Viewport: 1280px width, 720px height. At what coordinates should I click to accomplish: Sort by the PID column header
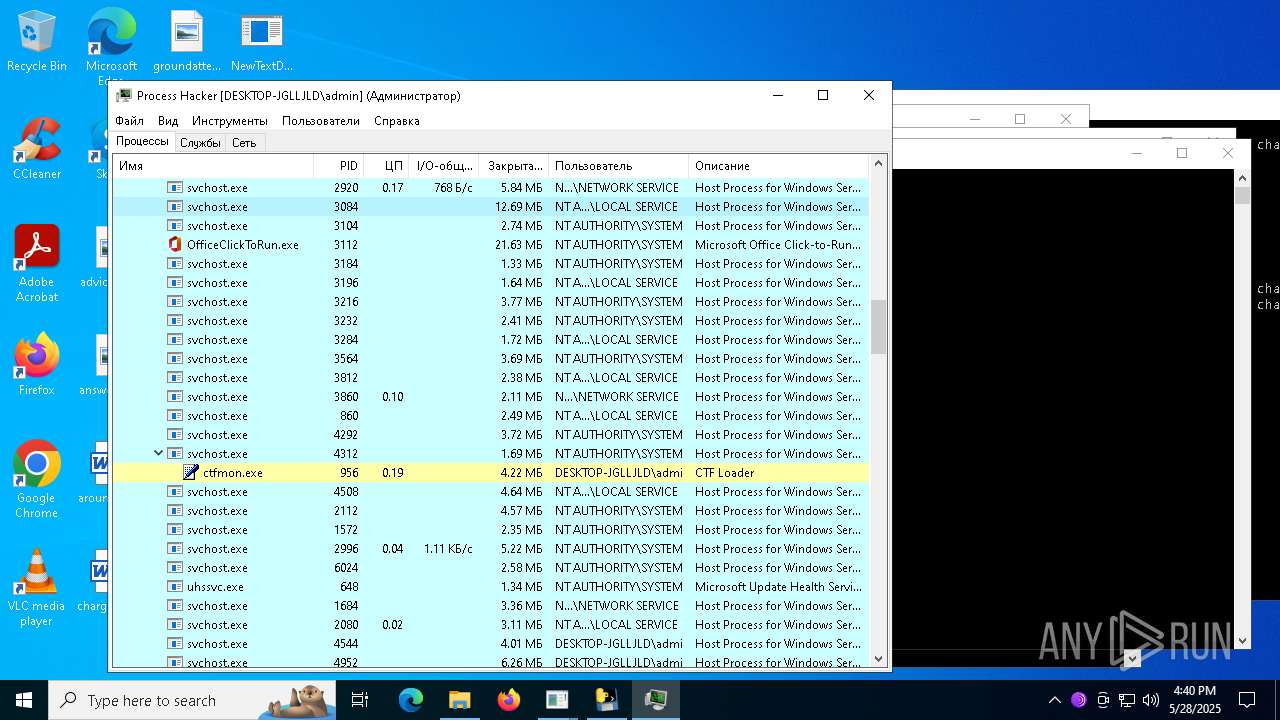pos(338,166)
